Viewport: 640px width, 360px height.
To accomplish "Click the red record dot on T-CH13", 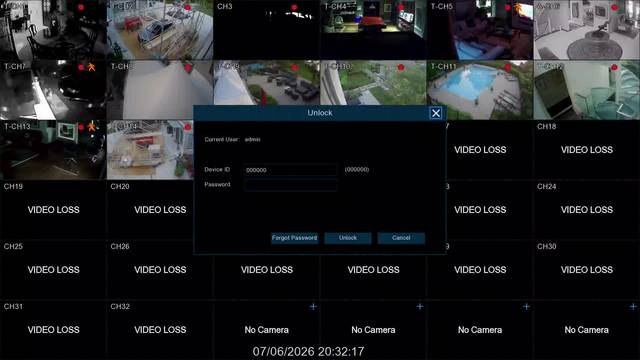I will click(81, 127).
